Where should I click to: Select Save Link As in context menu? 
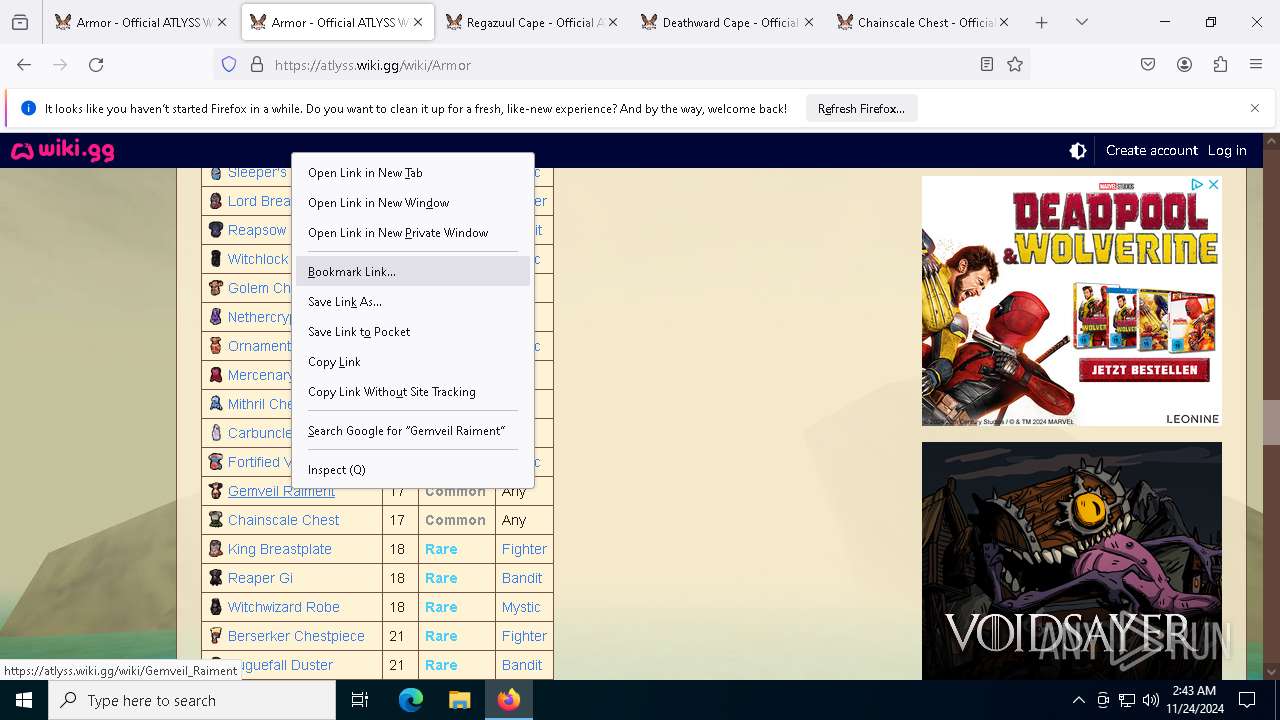(413, 302)
